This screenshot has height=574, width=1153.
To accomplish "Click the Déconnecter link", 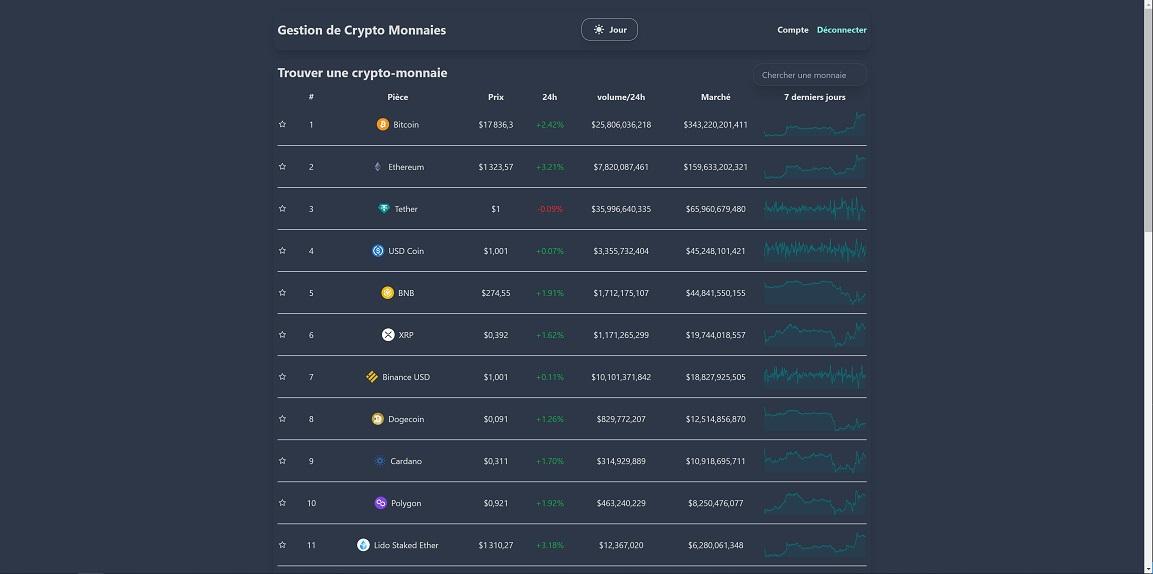I will [841, 30].
